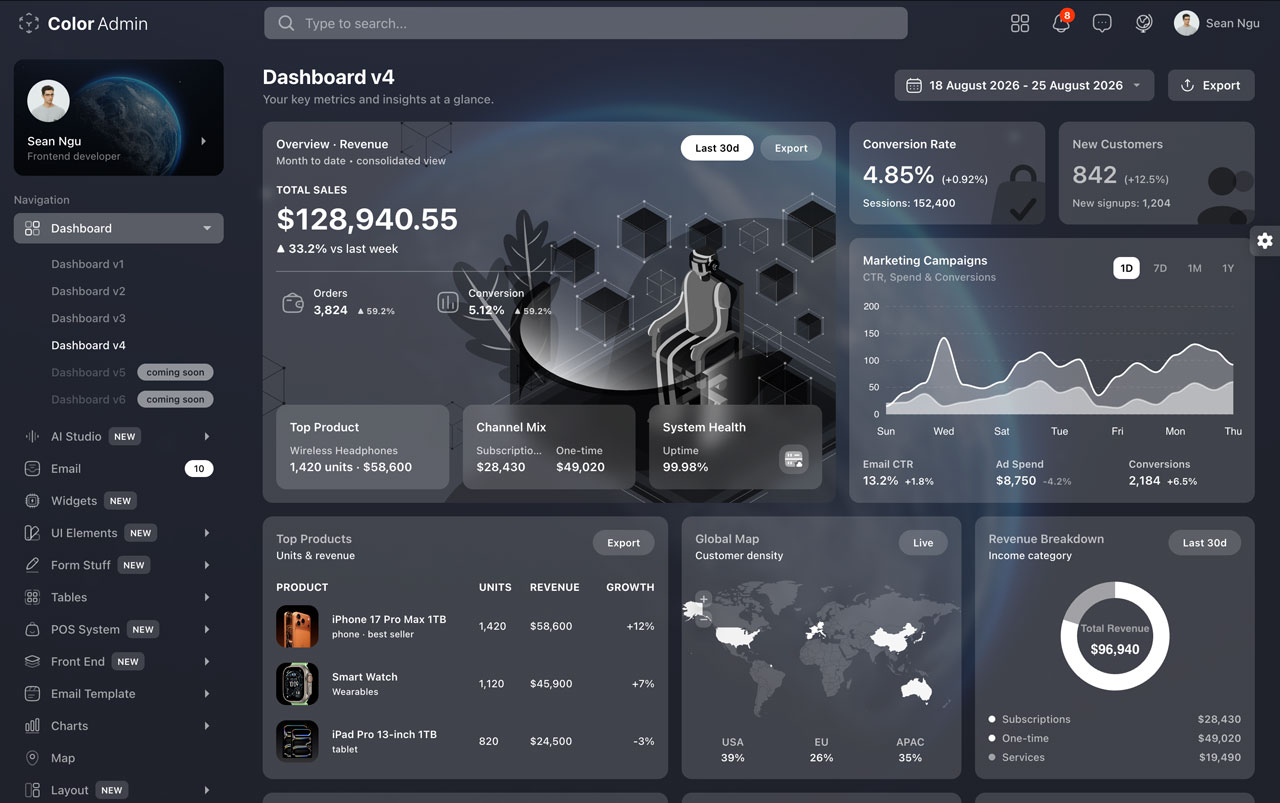
Task: Click the settings gear at right edge
Action: coord(1265,240)
